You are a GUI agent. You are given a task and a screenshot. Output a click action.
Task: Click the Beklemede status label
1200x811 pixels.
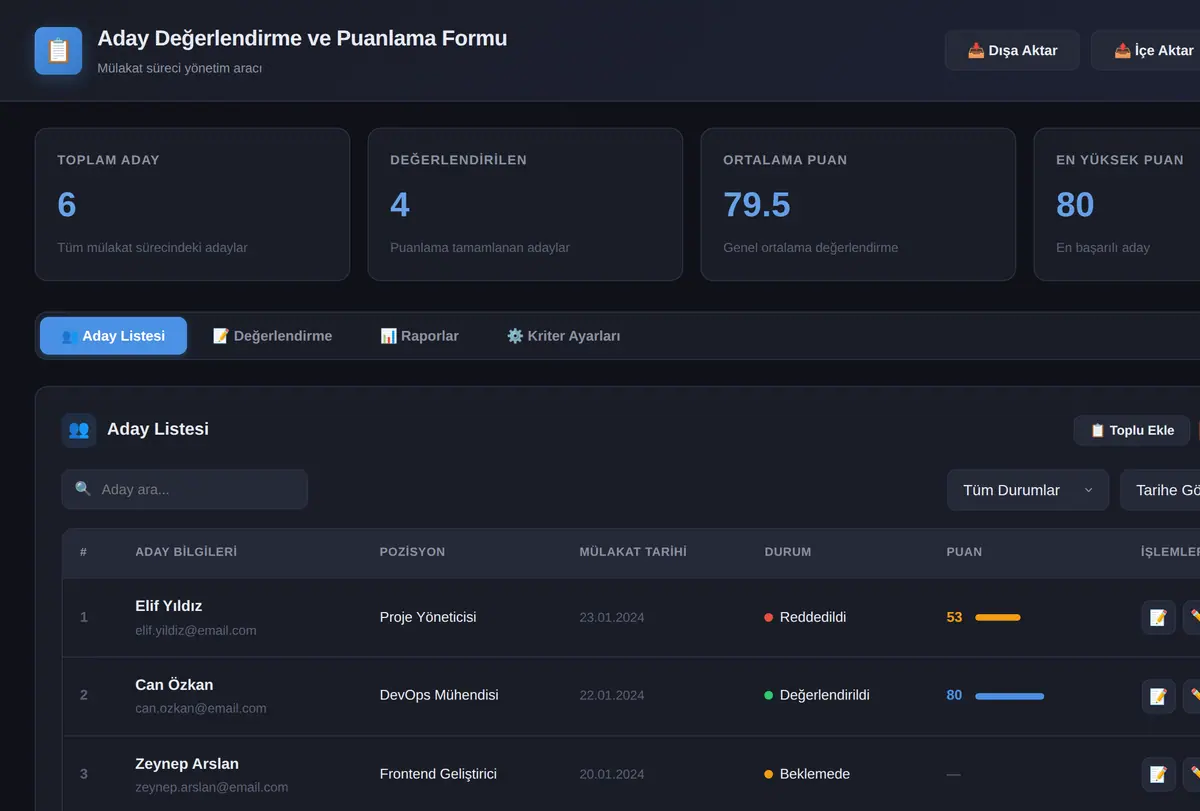point(815,774)
